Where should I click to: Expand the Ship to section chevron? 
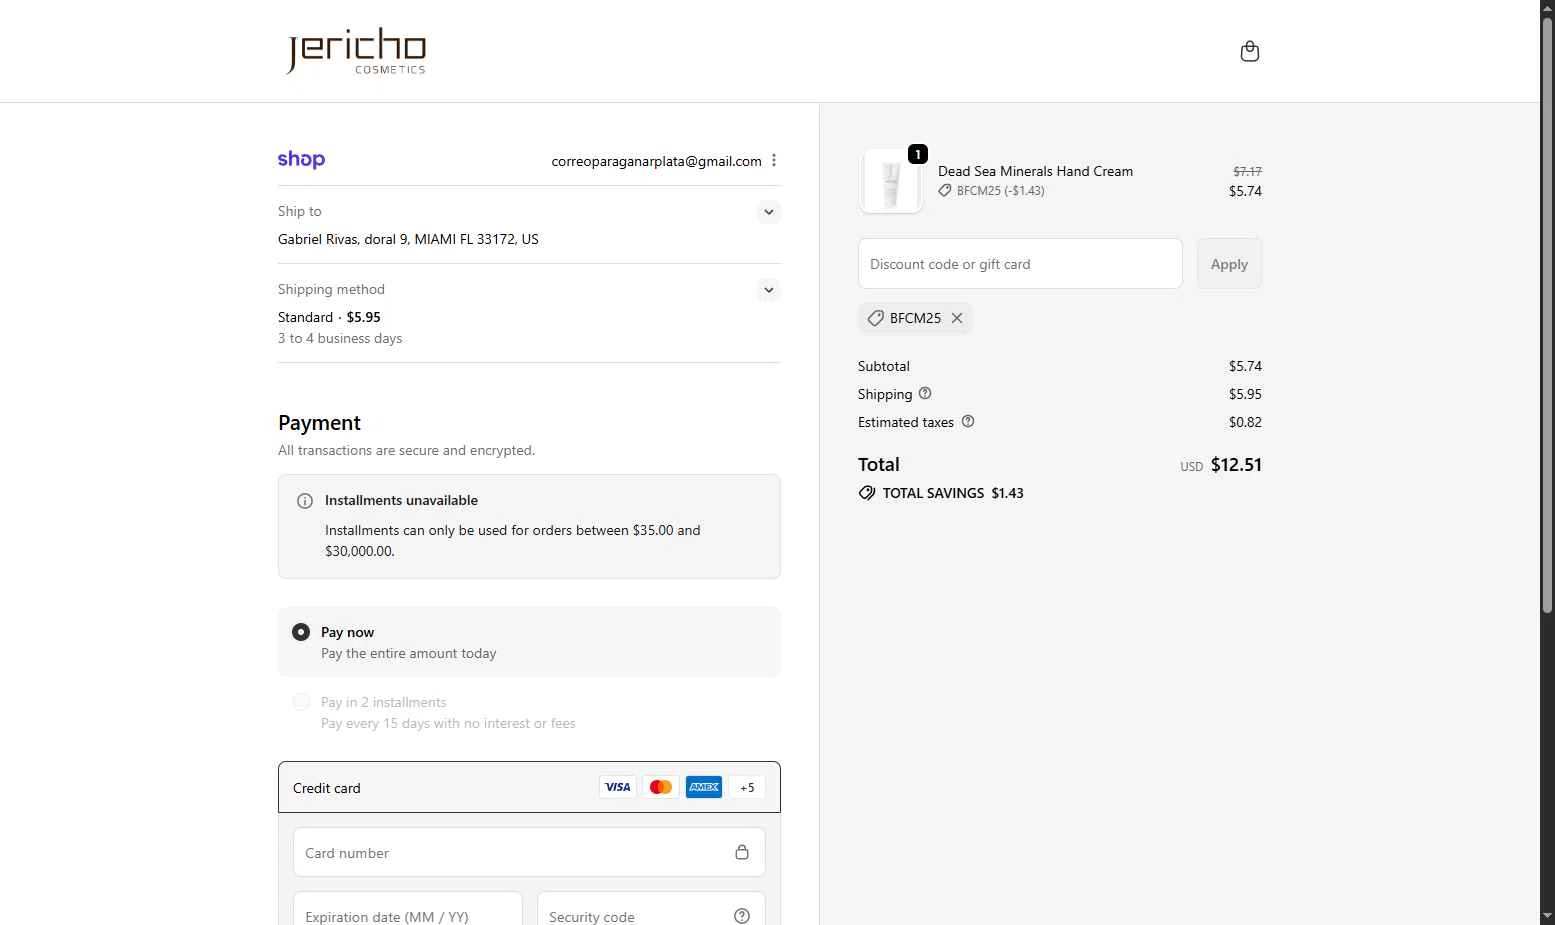coord(768,212)
